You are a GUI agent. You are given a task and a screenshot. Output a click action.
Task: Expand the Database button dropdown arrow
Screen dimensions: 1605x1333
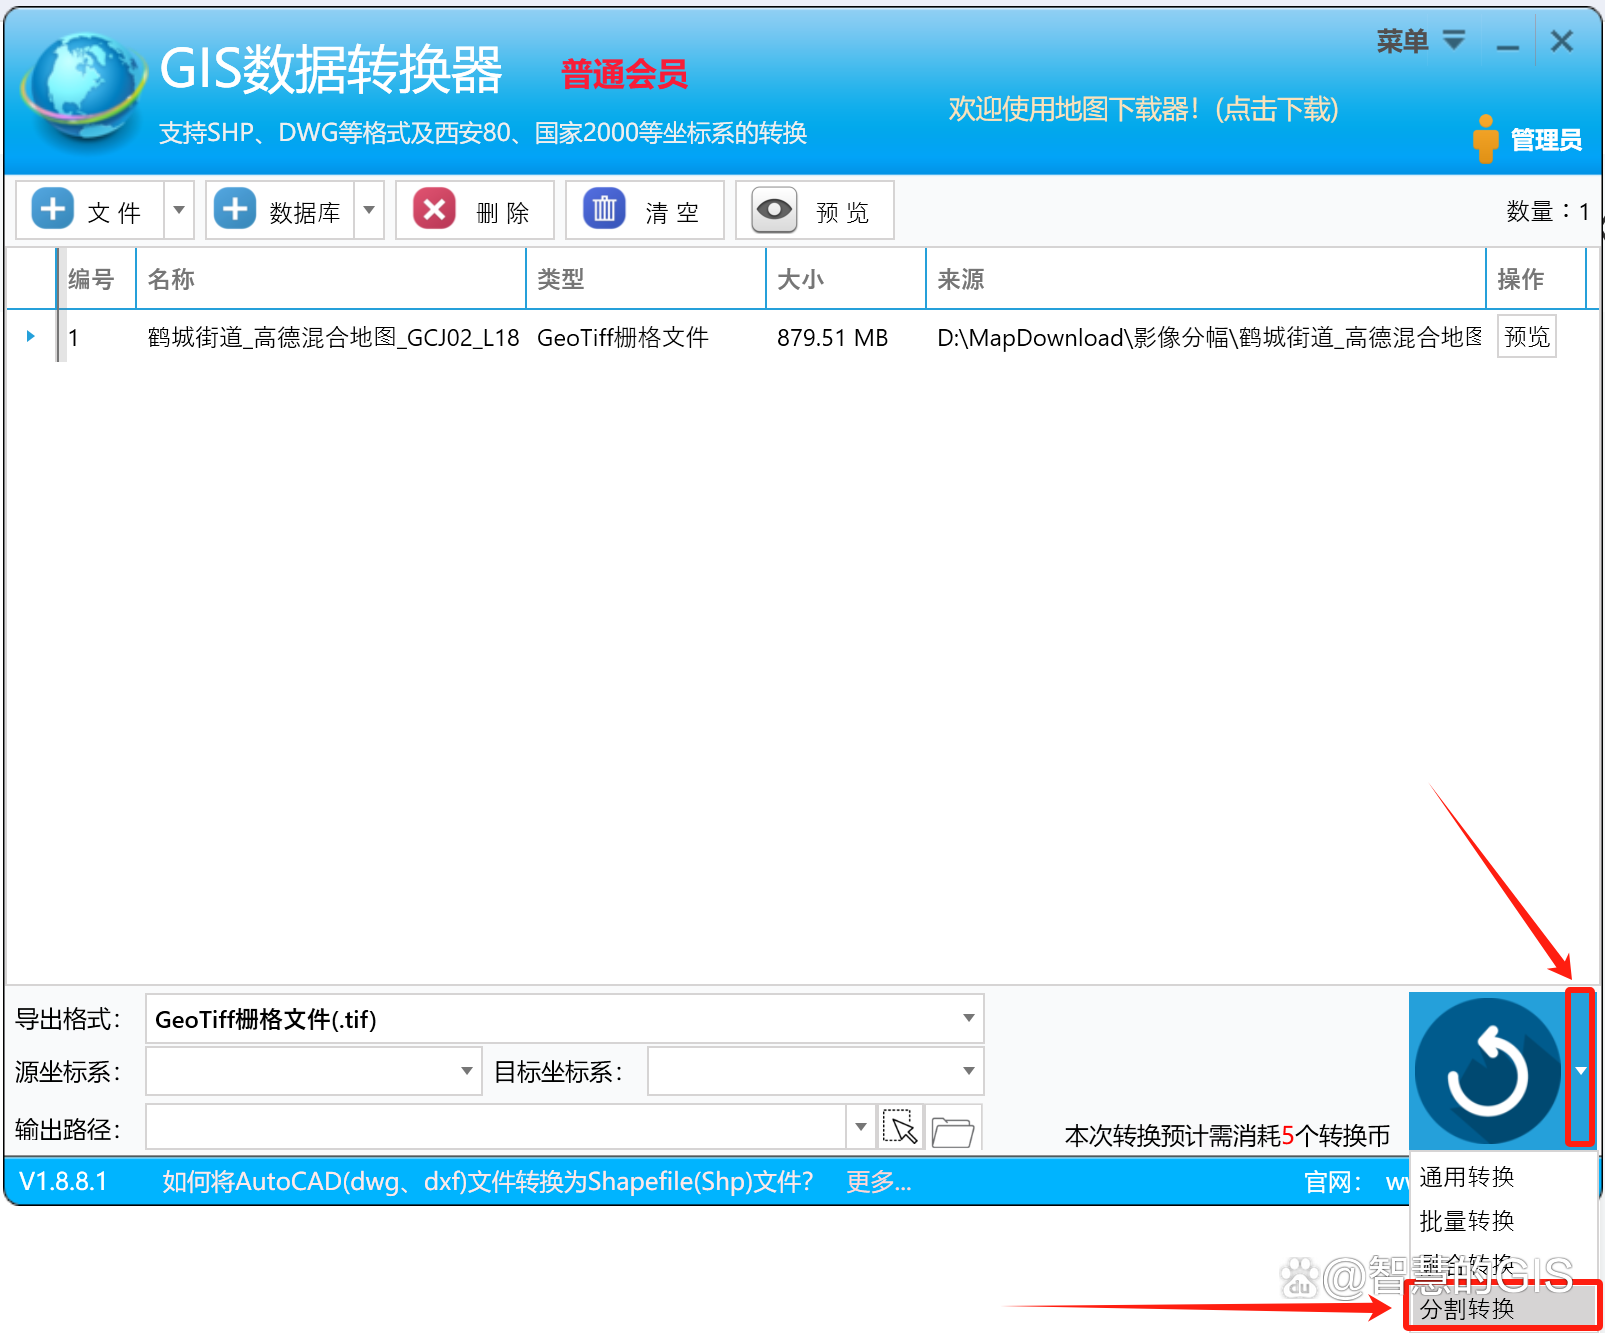click(369, 210)
